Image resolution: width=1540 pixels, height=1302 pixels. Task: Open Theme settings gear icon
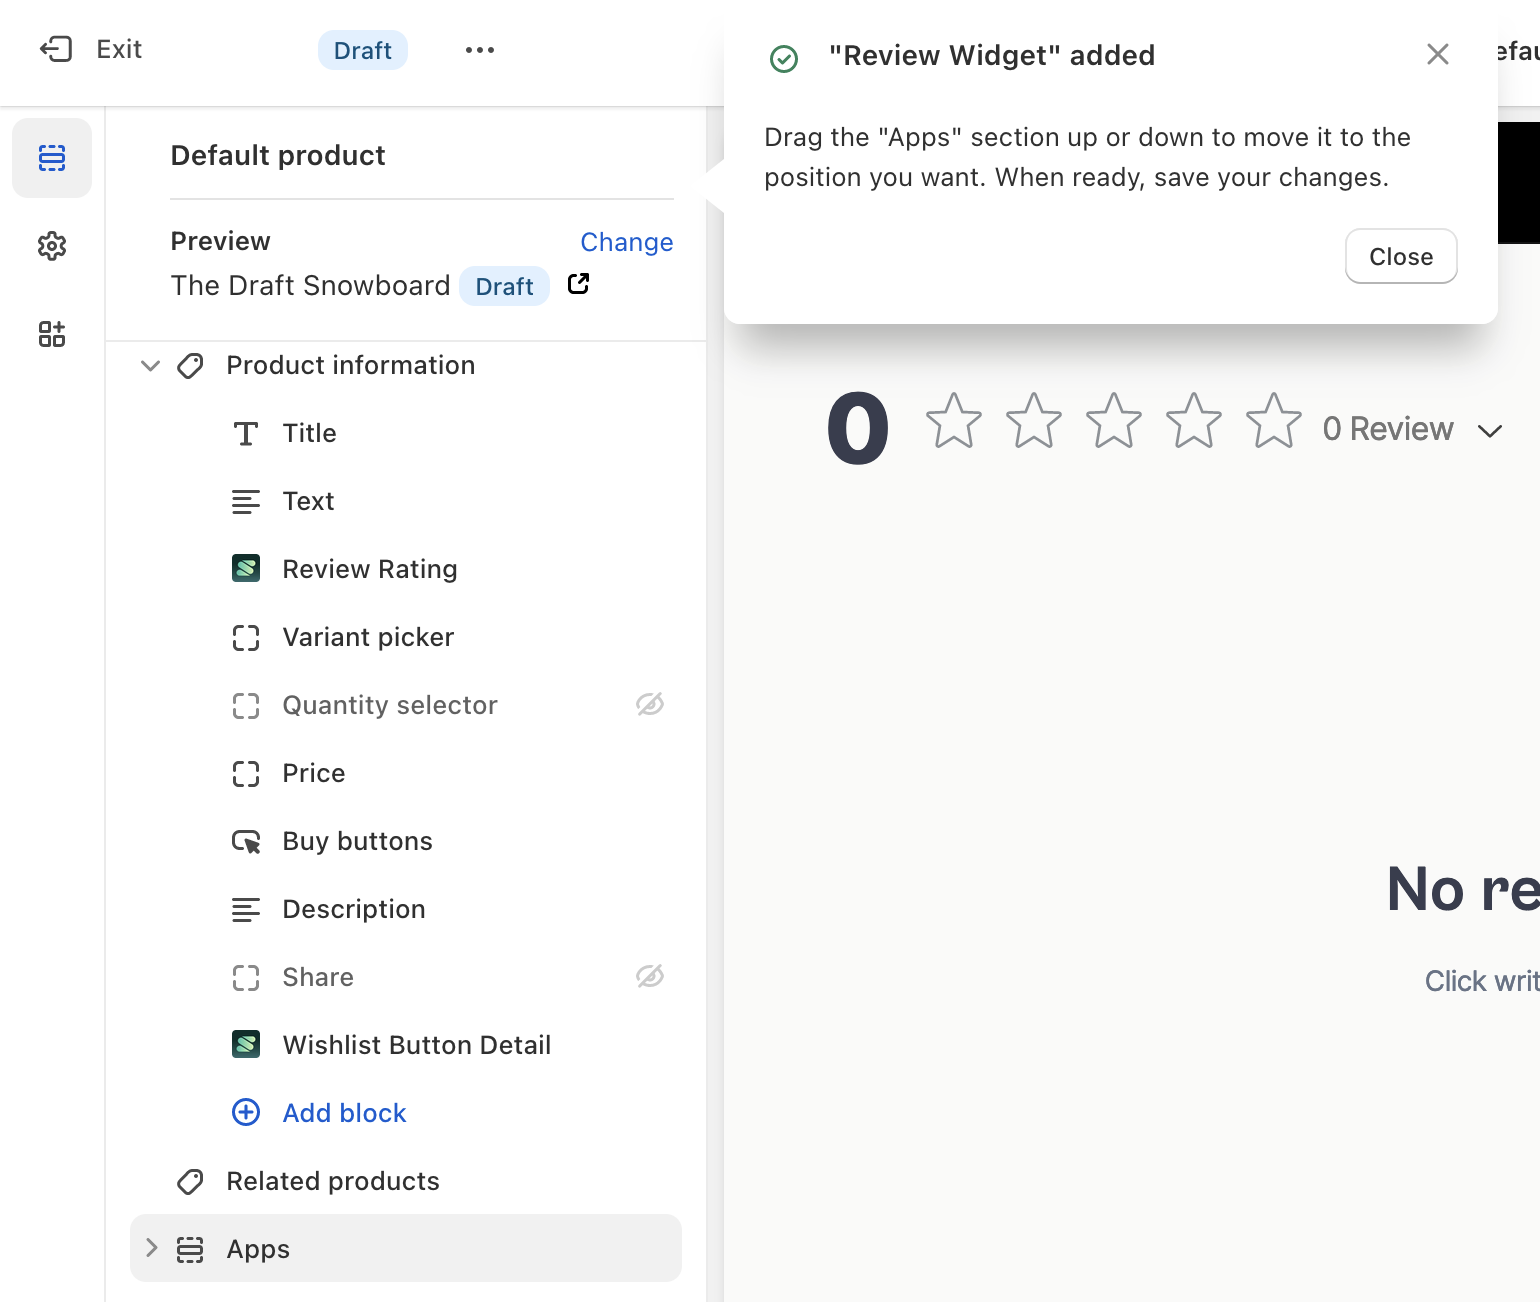tap(52, 246)
